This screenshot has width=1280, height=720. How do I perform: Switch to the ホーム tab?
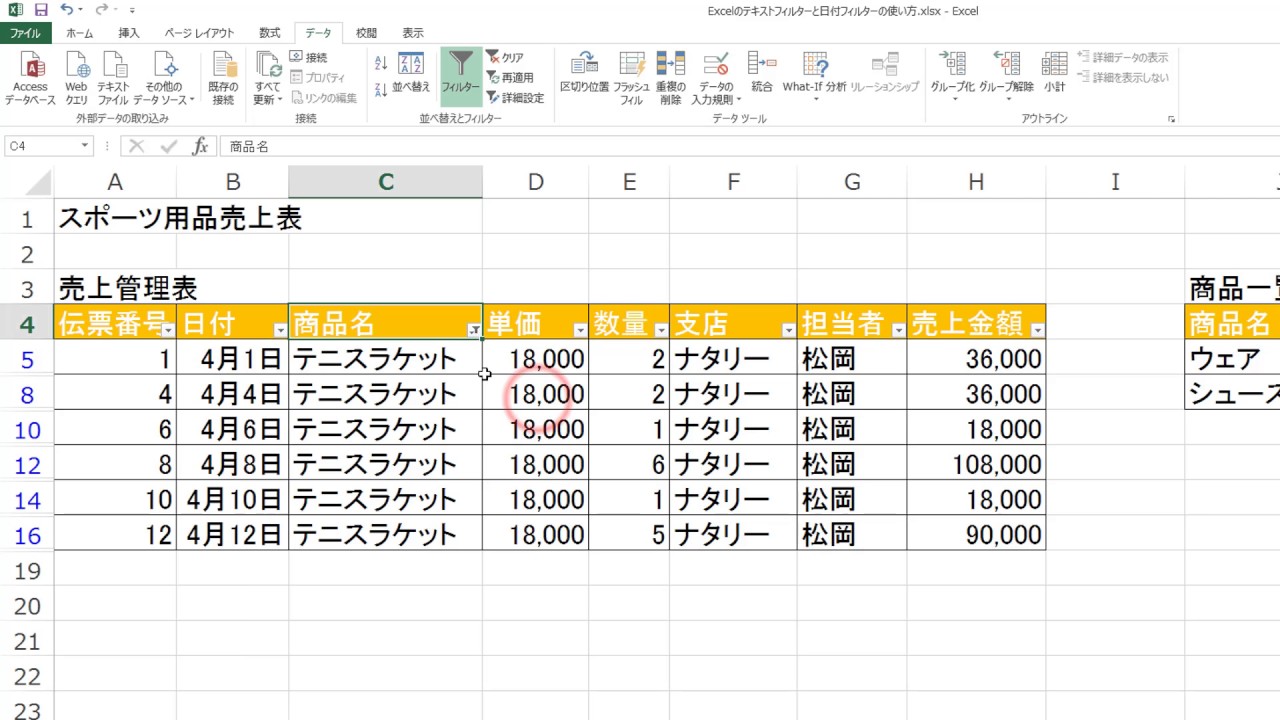point(79,33)
